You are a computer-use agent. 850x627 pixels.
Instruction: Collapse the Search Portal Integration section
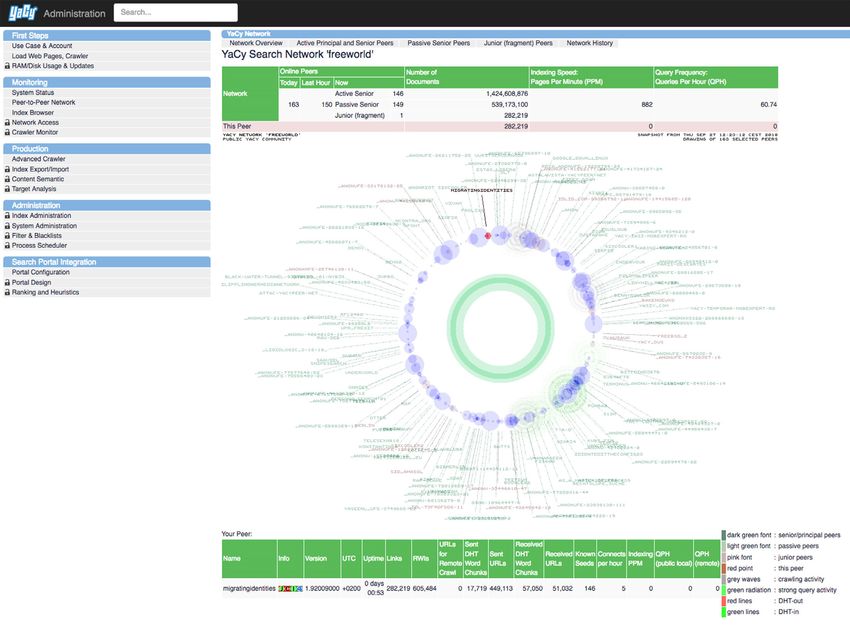click(107, 262)
